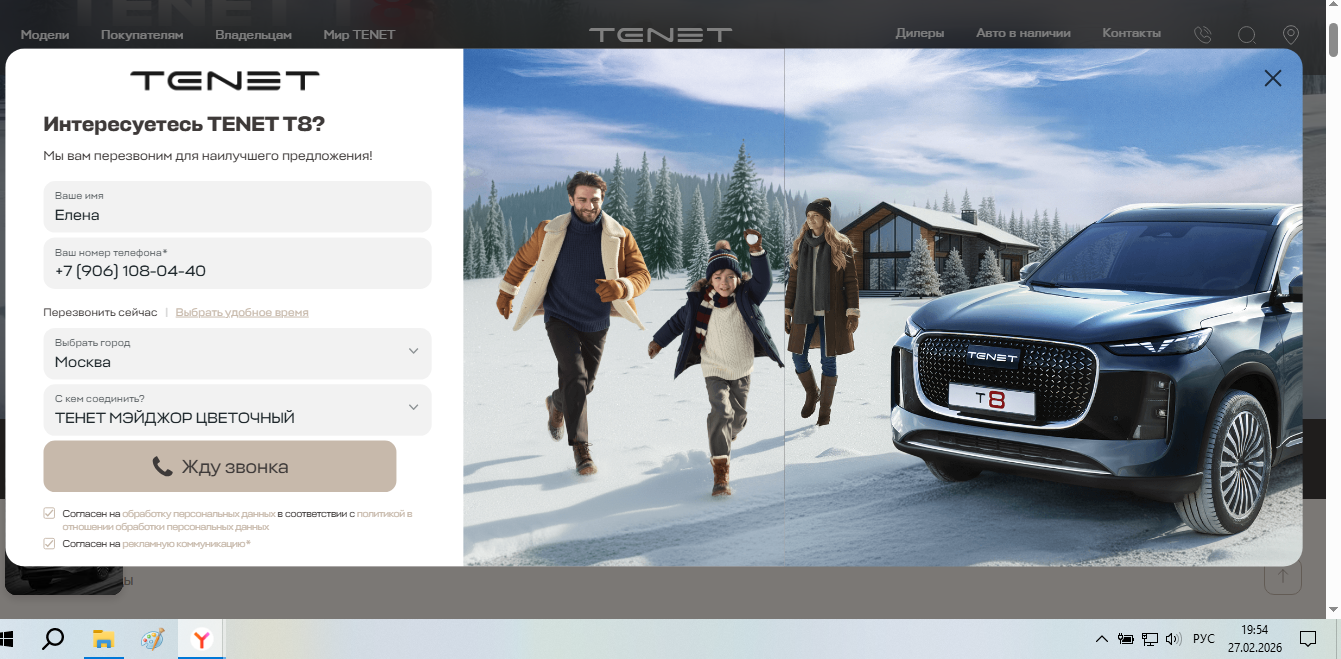Go to Авто в наличии page

pos(1023,33)
